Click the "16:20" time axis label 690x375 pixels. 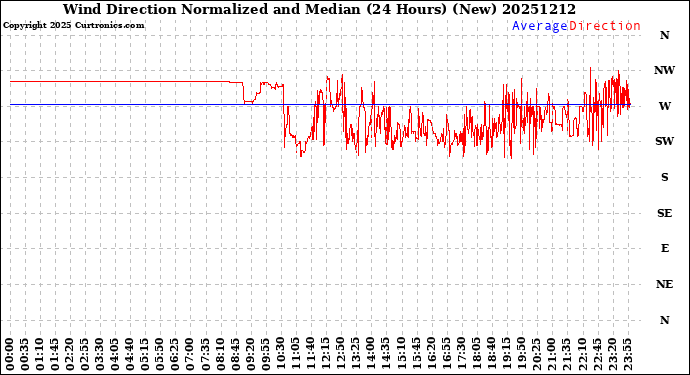pos(431,354)
